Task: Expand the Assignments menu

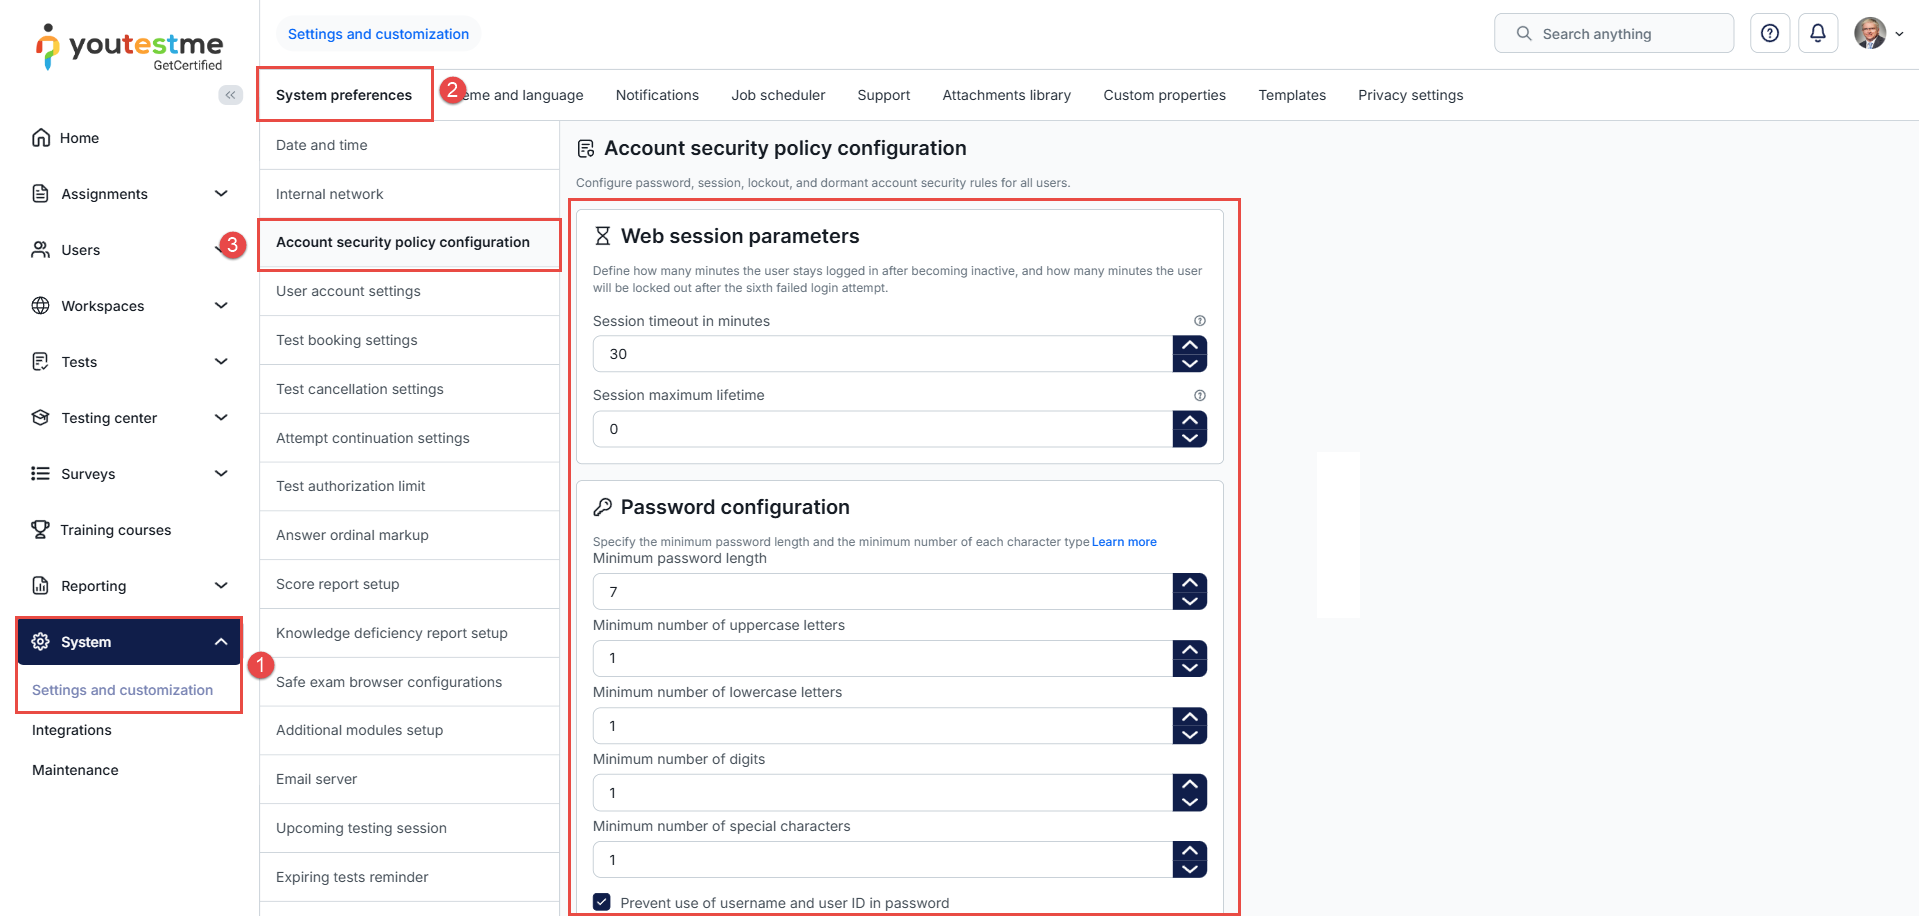Action: click(x=221, y=194)
